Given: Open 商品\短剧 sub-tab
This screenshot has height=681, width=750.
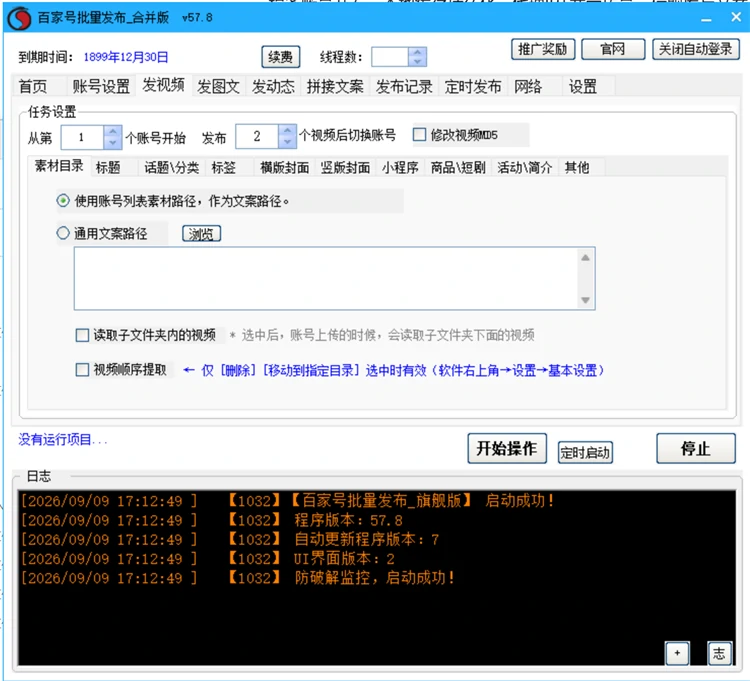Looking at the screenshot, I should 458,167.
